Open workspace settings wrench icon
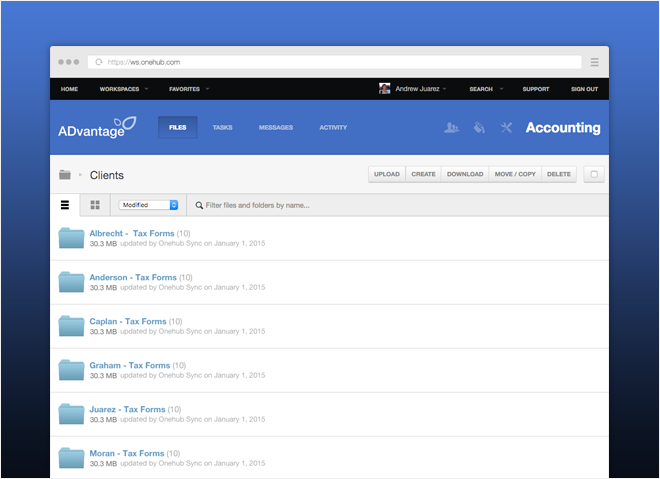This screenshot has width=660, height=479. point(506,128)
